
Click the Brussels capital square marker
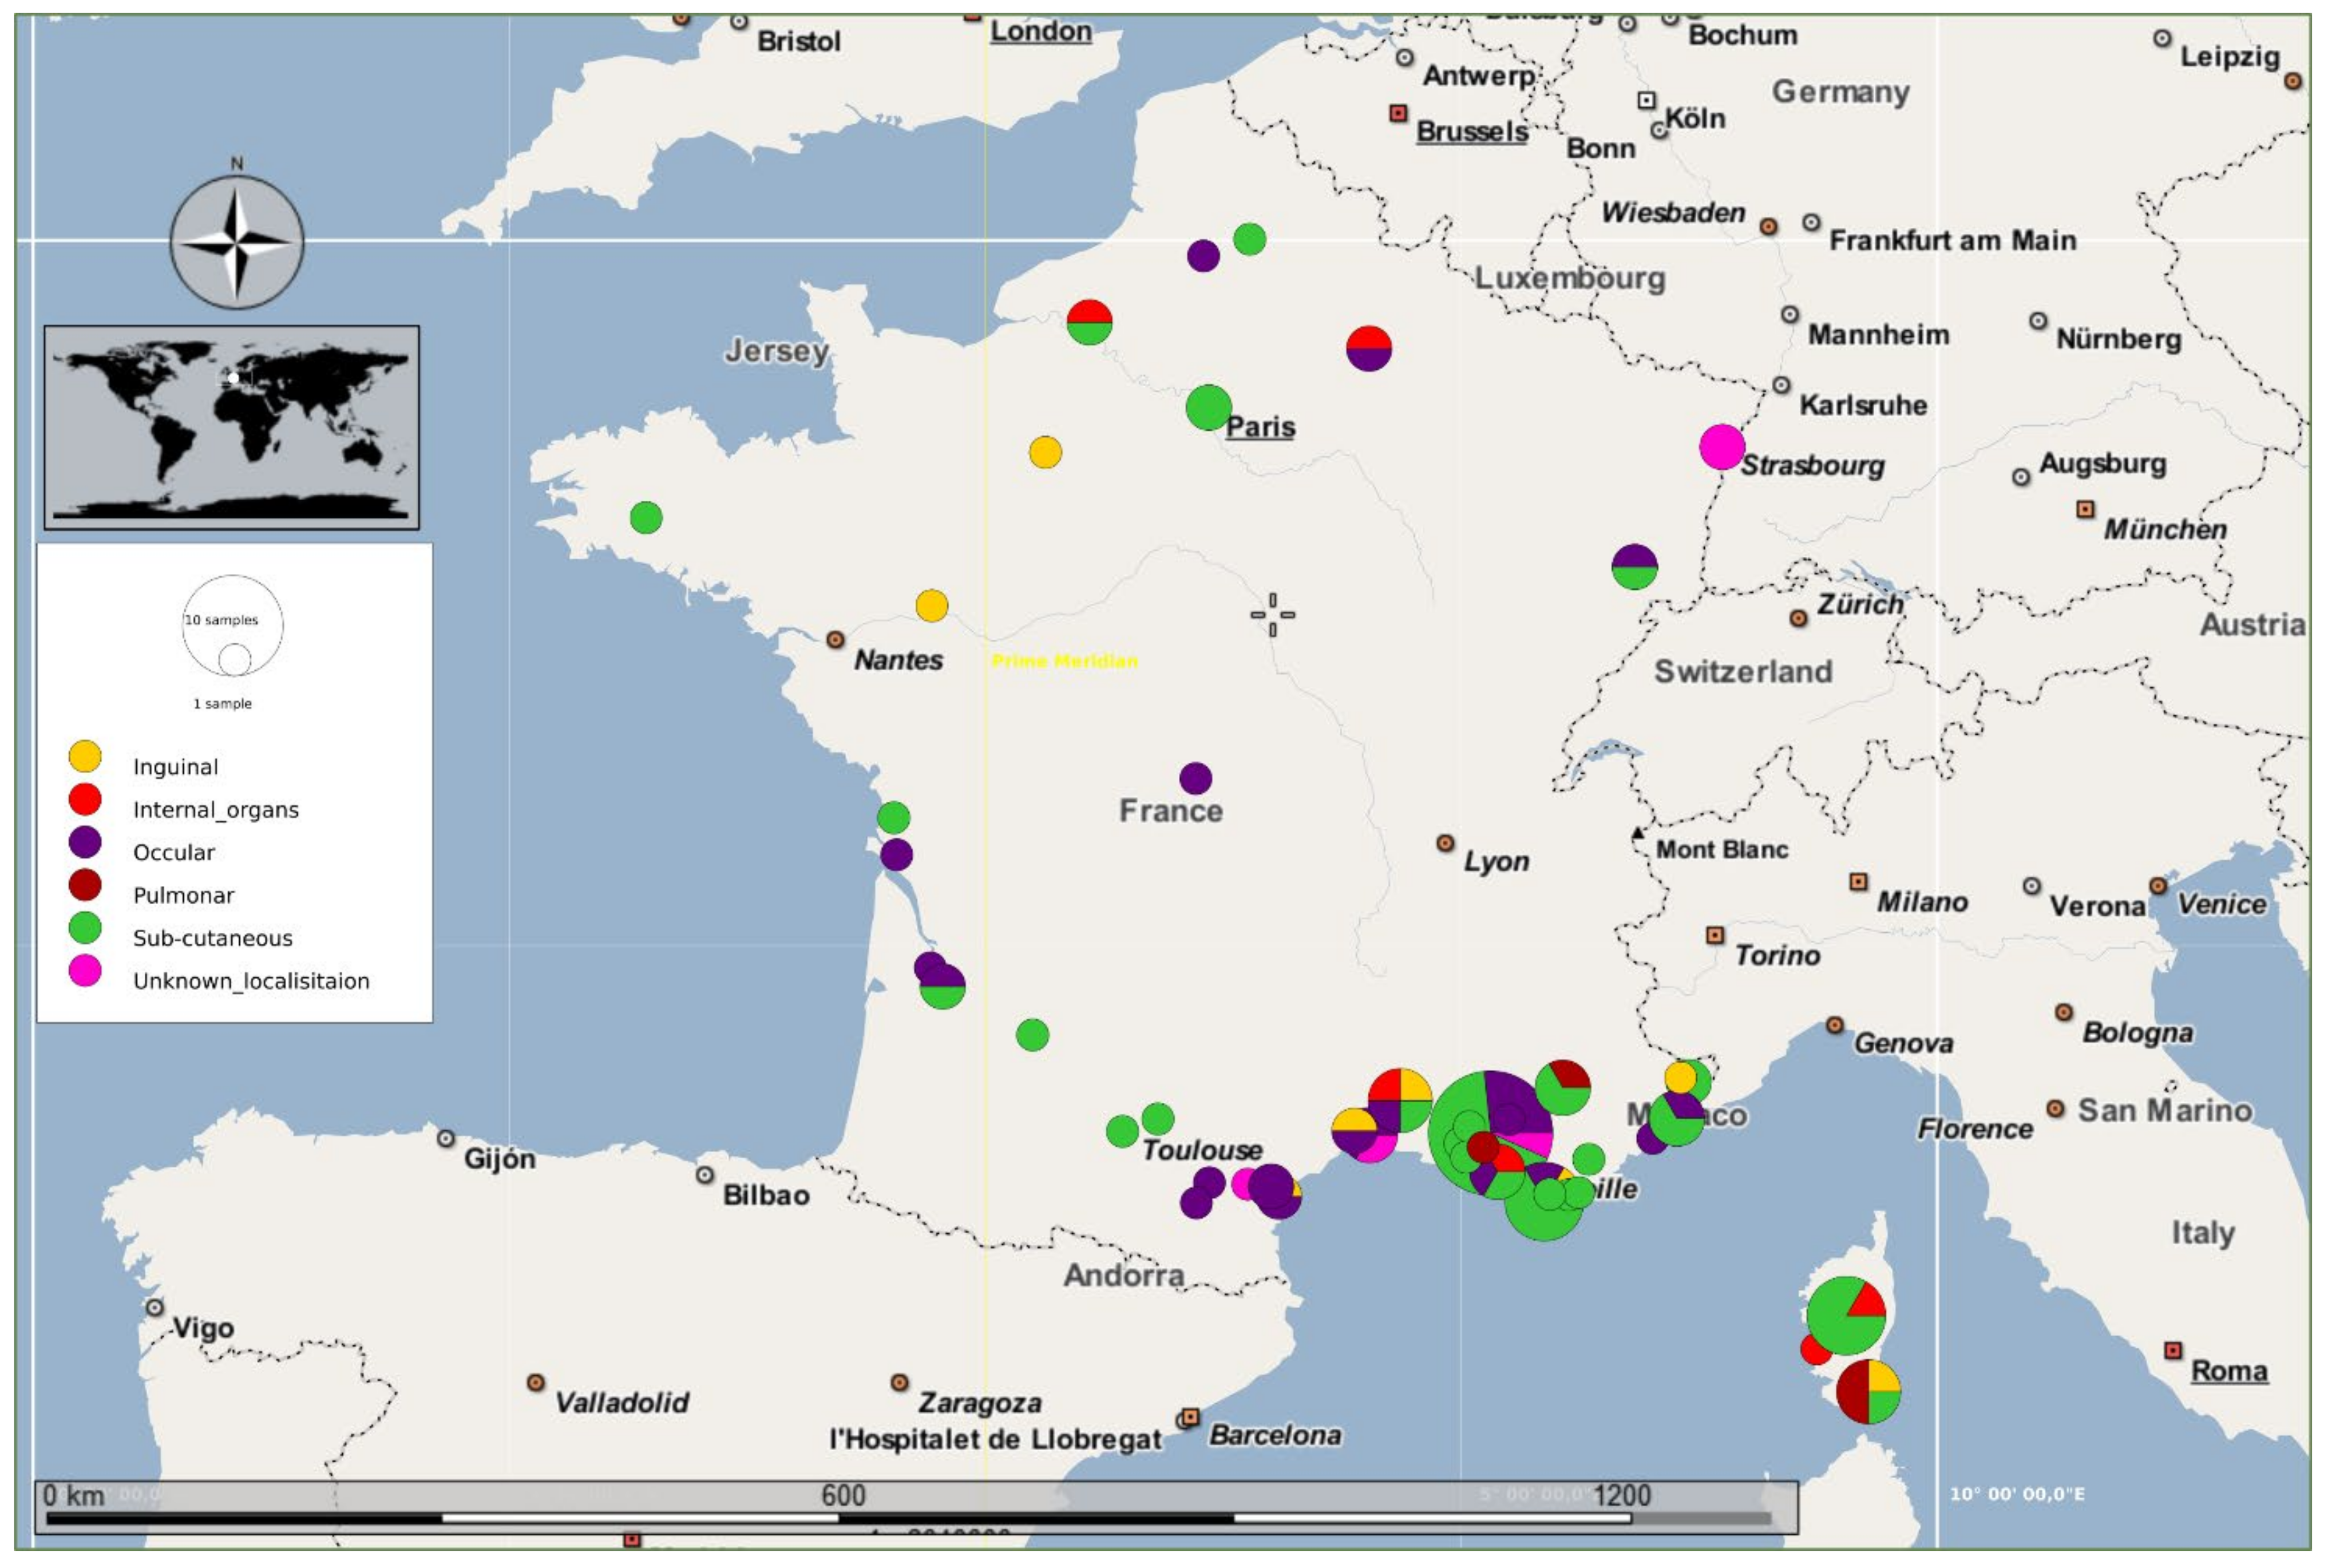click(x=1398, y=113)
